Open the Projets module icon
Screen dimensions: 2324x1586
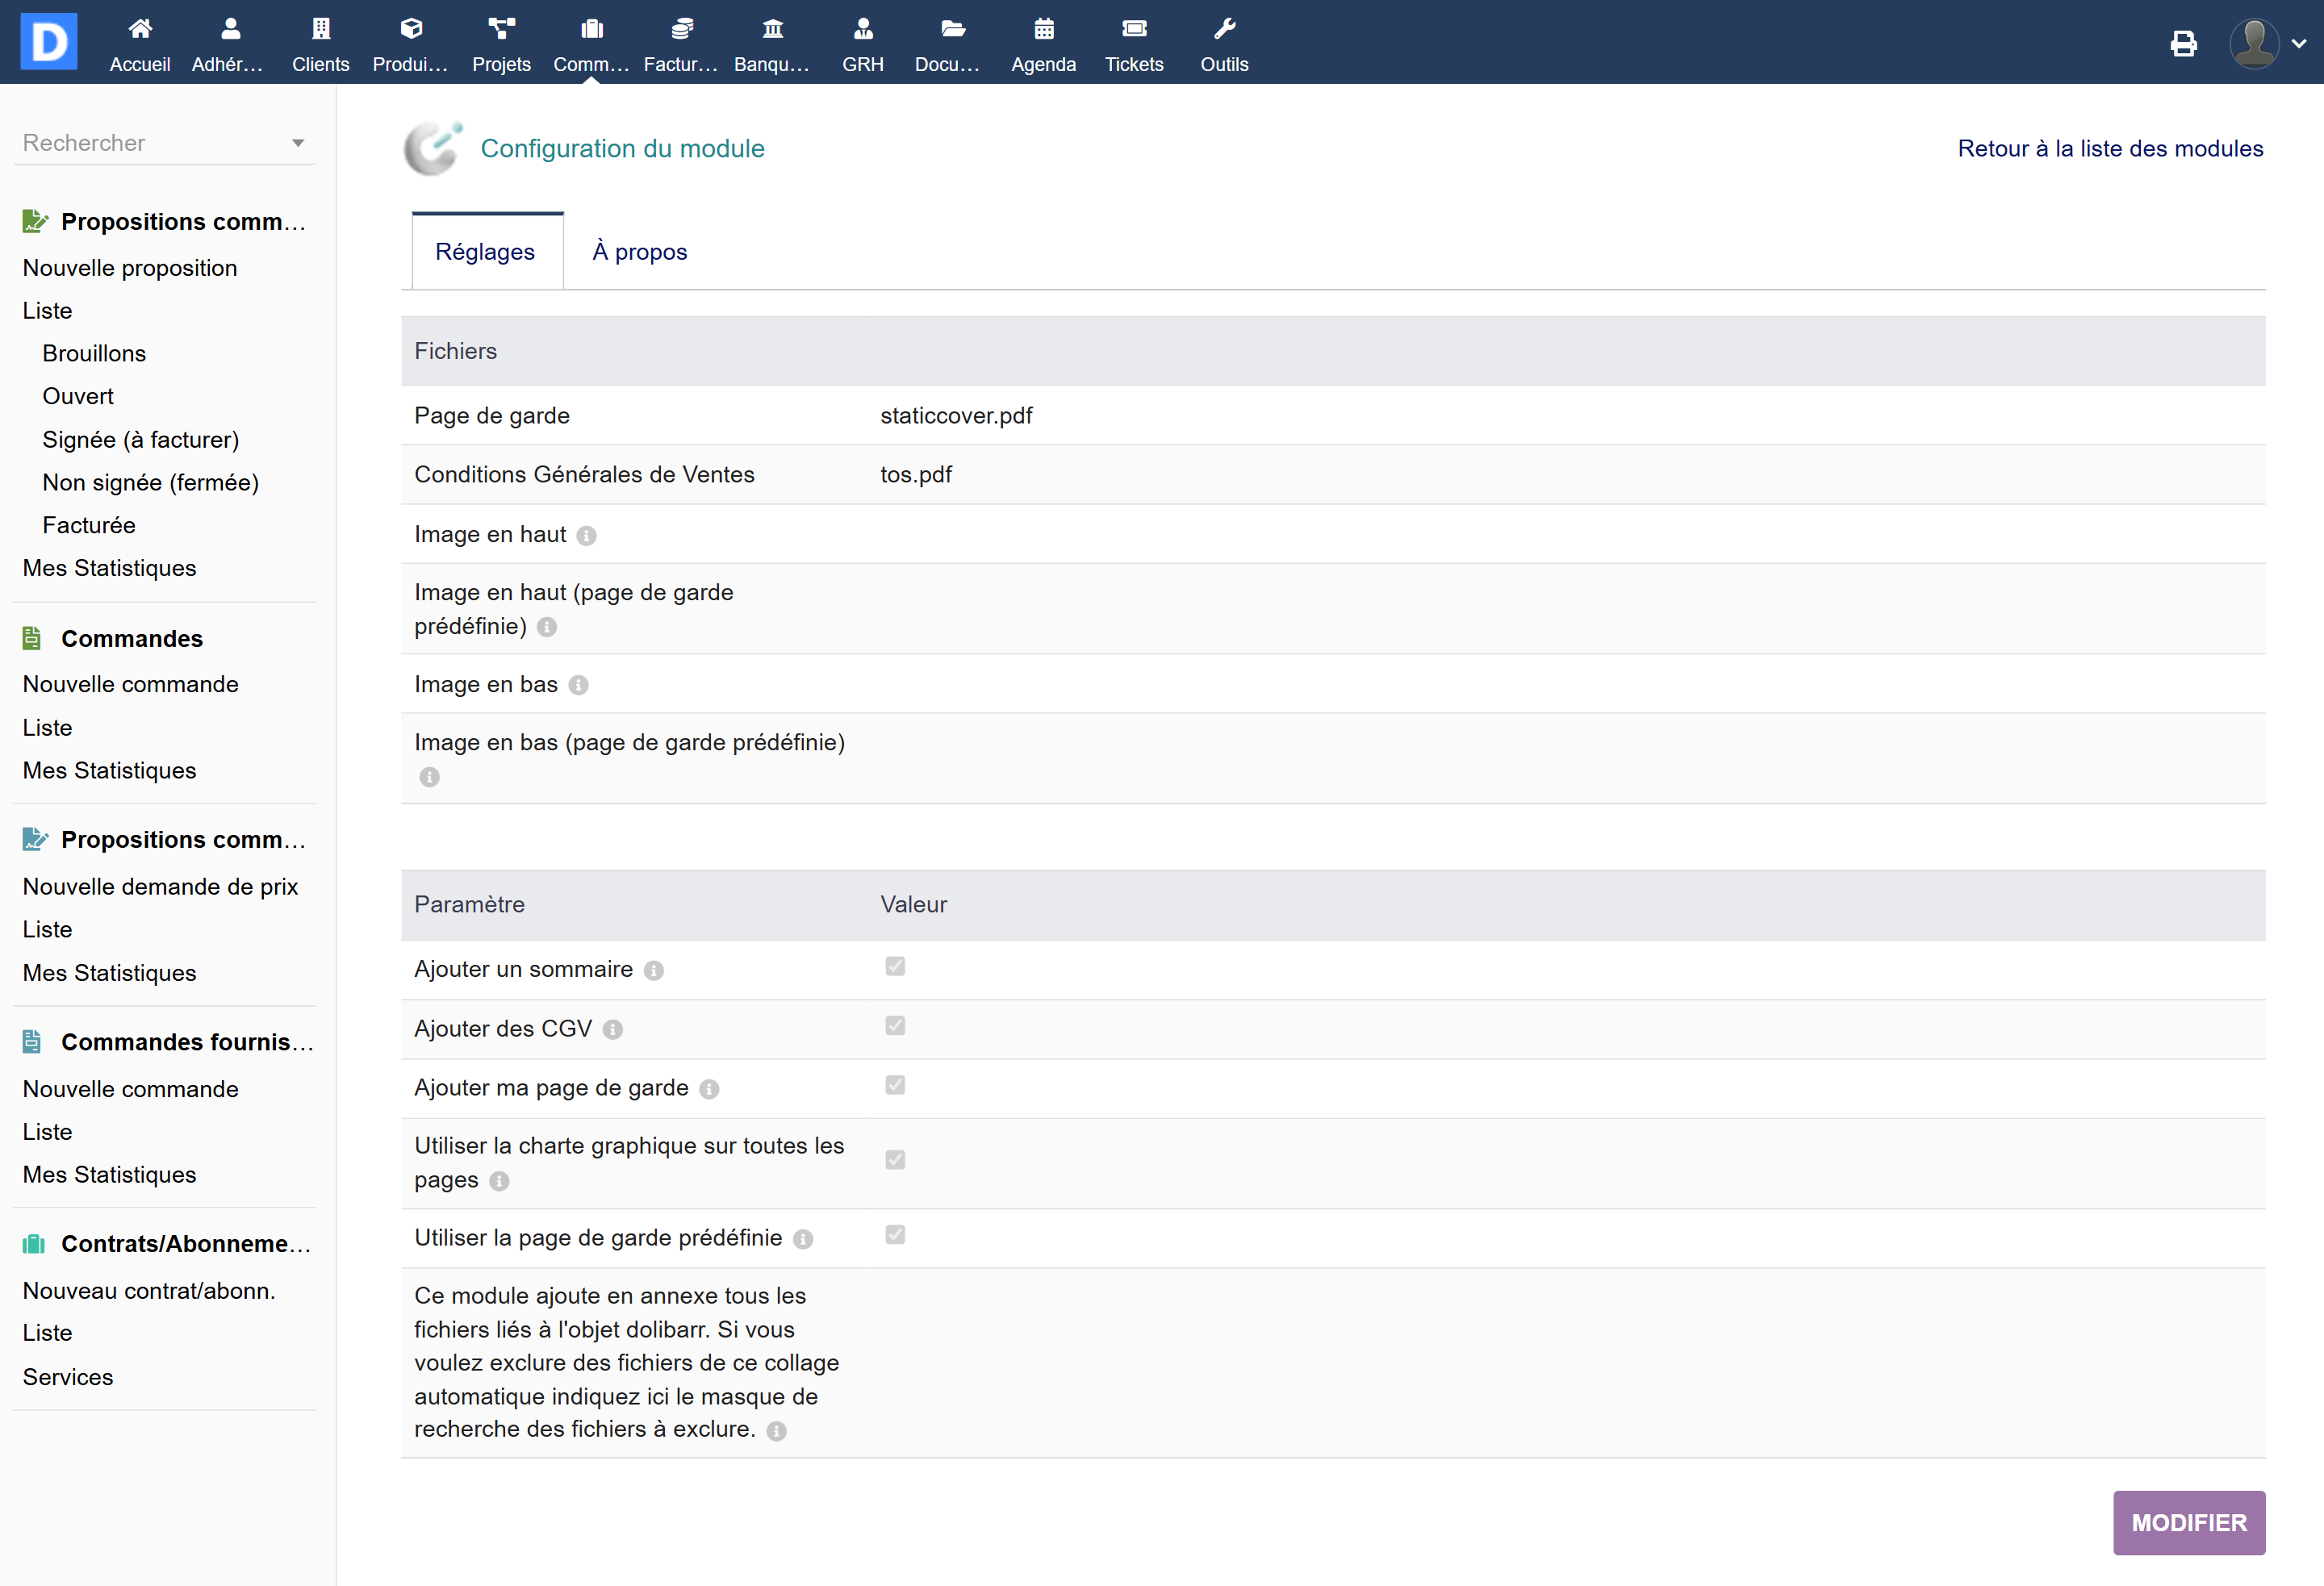(501, 30)
